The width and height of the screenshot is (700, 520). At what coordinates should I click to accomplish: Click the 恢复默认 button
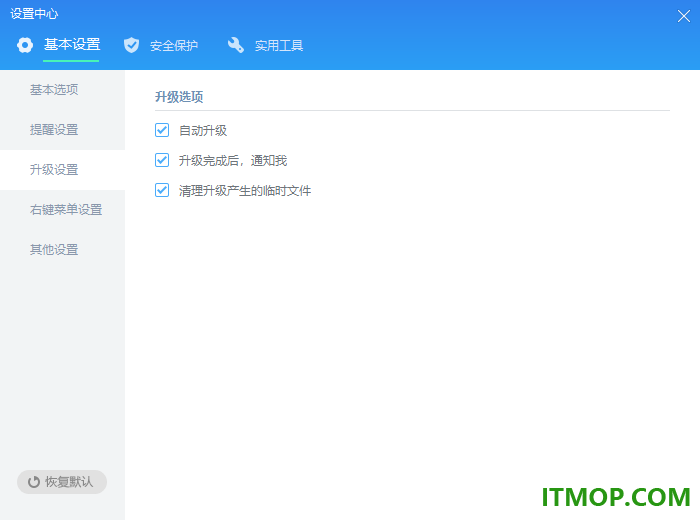pos(62,482)
